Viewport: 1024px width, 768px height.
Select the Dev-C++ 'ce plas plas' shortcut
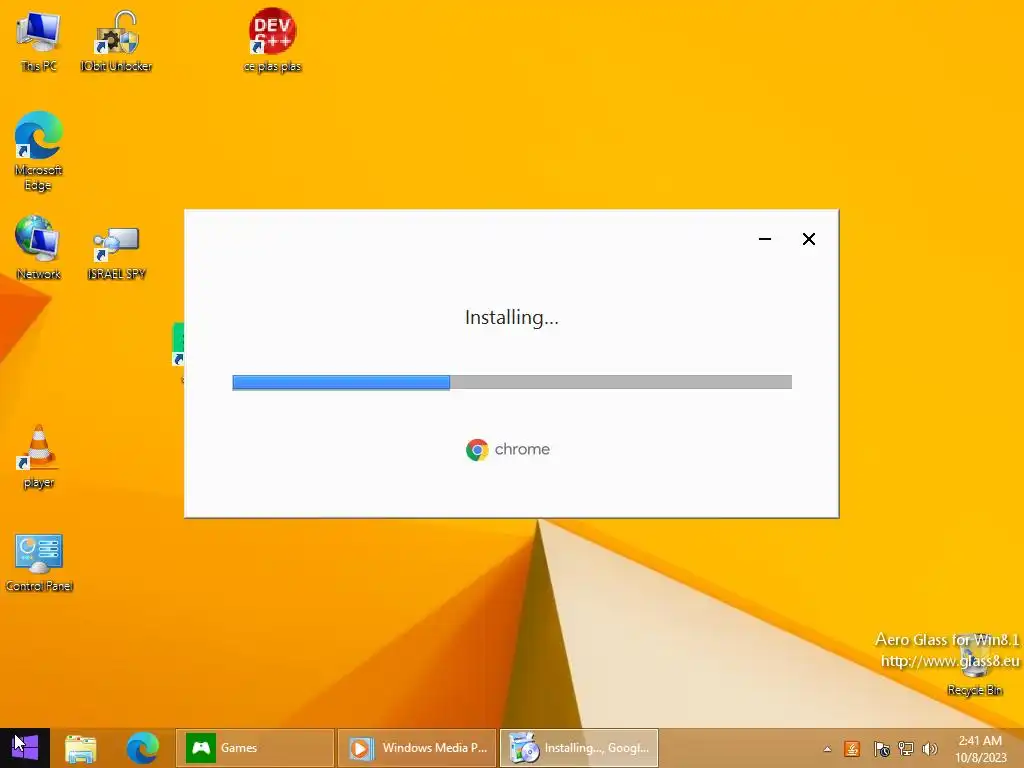coord(272,40)
